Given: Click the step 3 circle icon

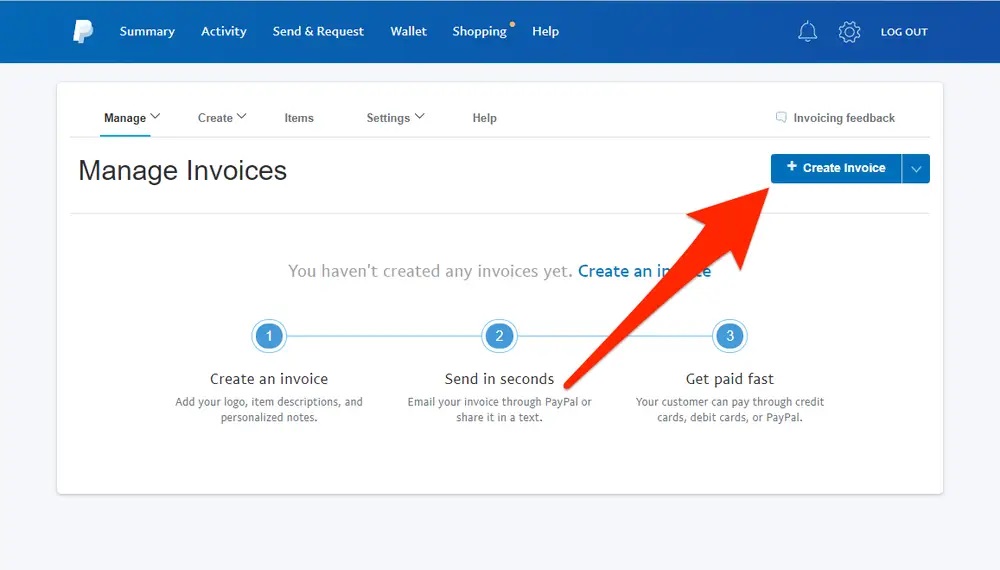Looking at the screenshot, I should tap(730, 336).
